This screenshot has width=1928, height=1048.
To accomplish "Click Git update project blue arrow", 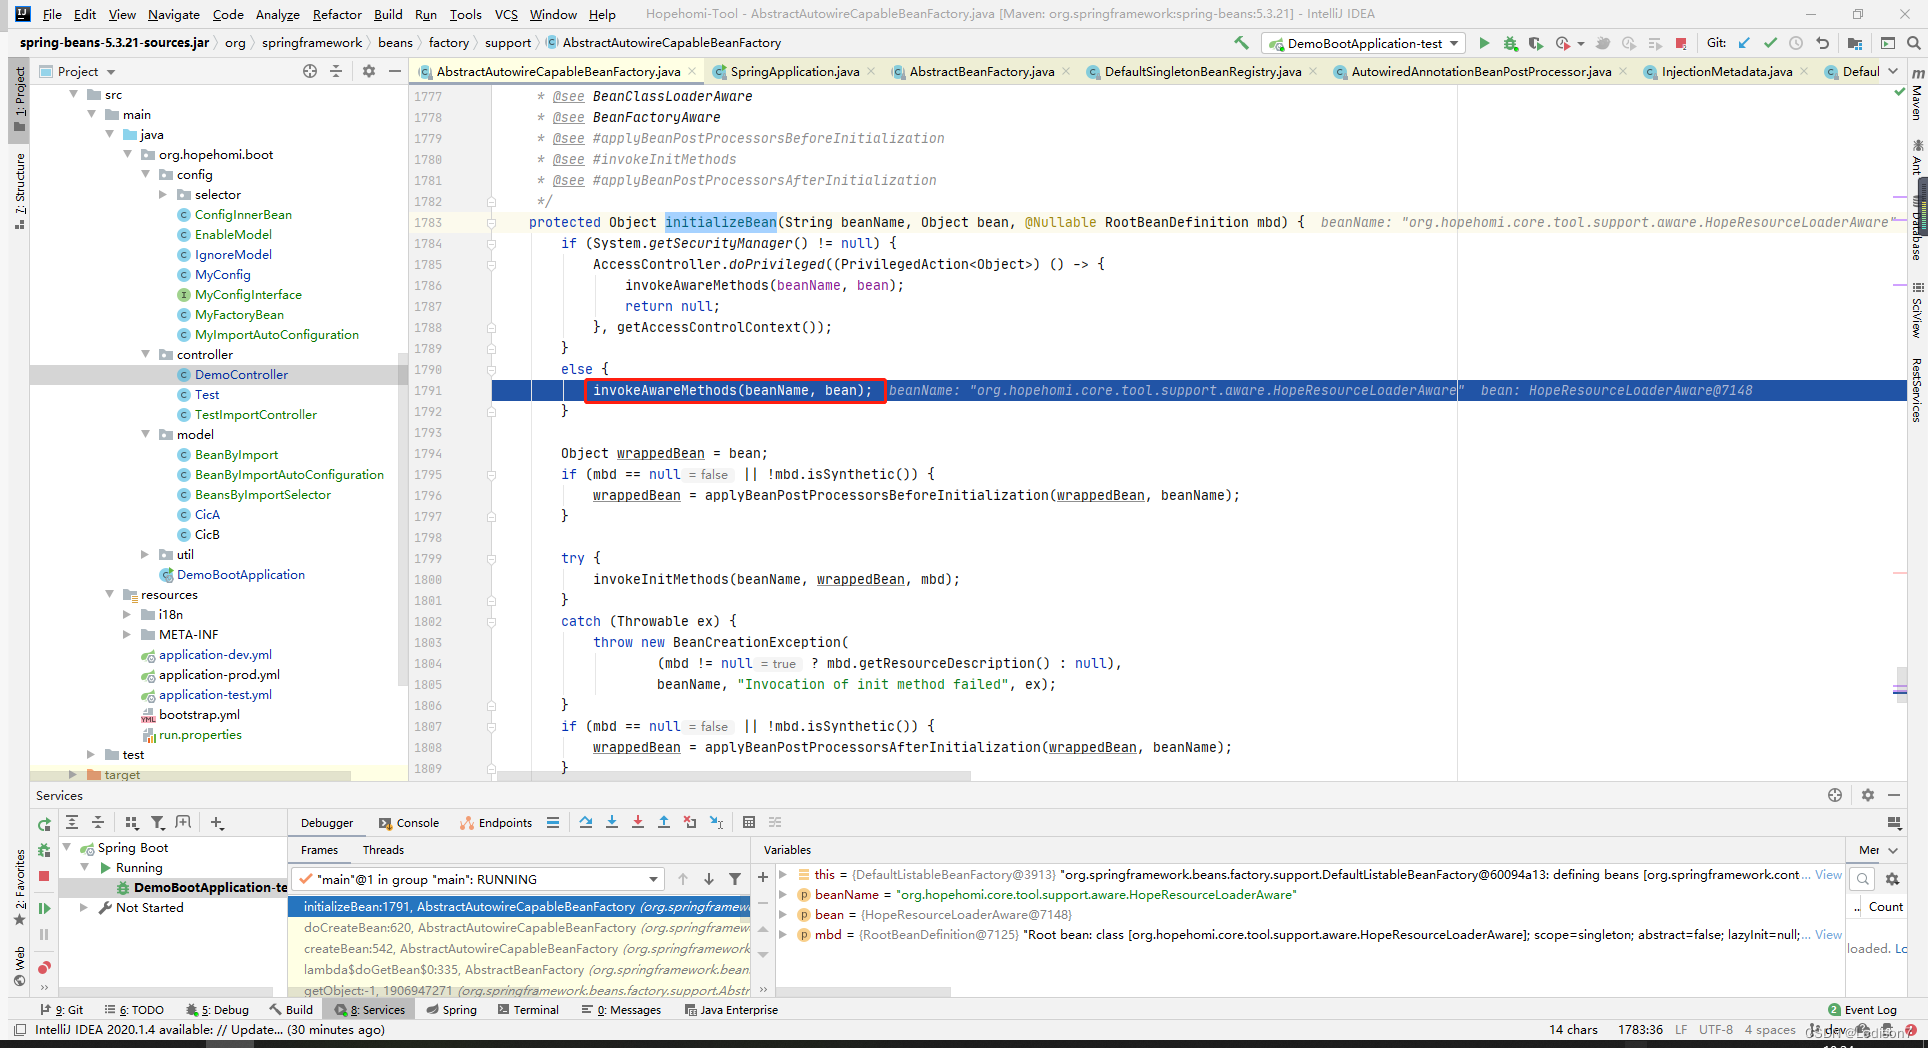I will (1744, 43).
